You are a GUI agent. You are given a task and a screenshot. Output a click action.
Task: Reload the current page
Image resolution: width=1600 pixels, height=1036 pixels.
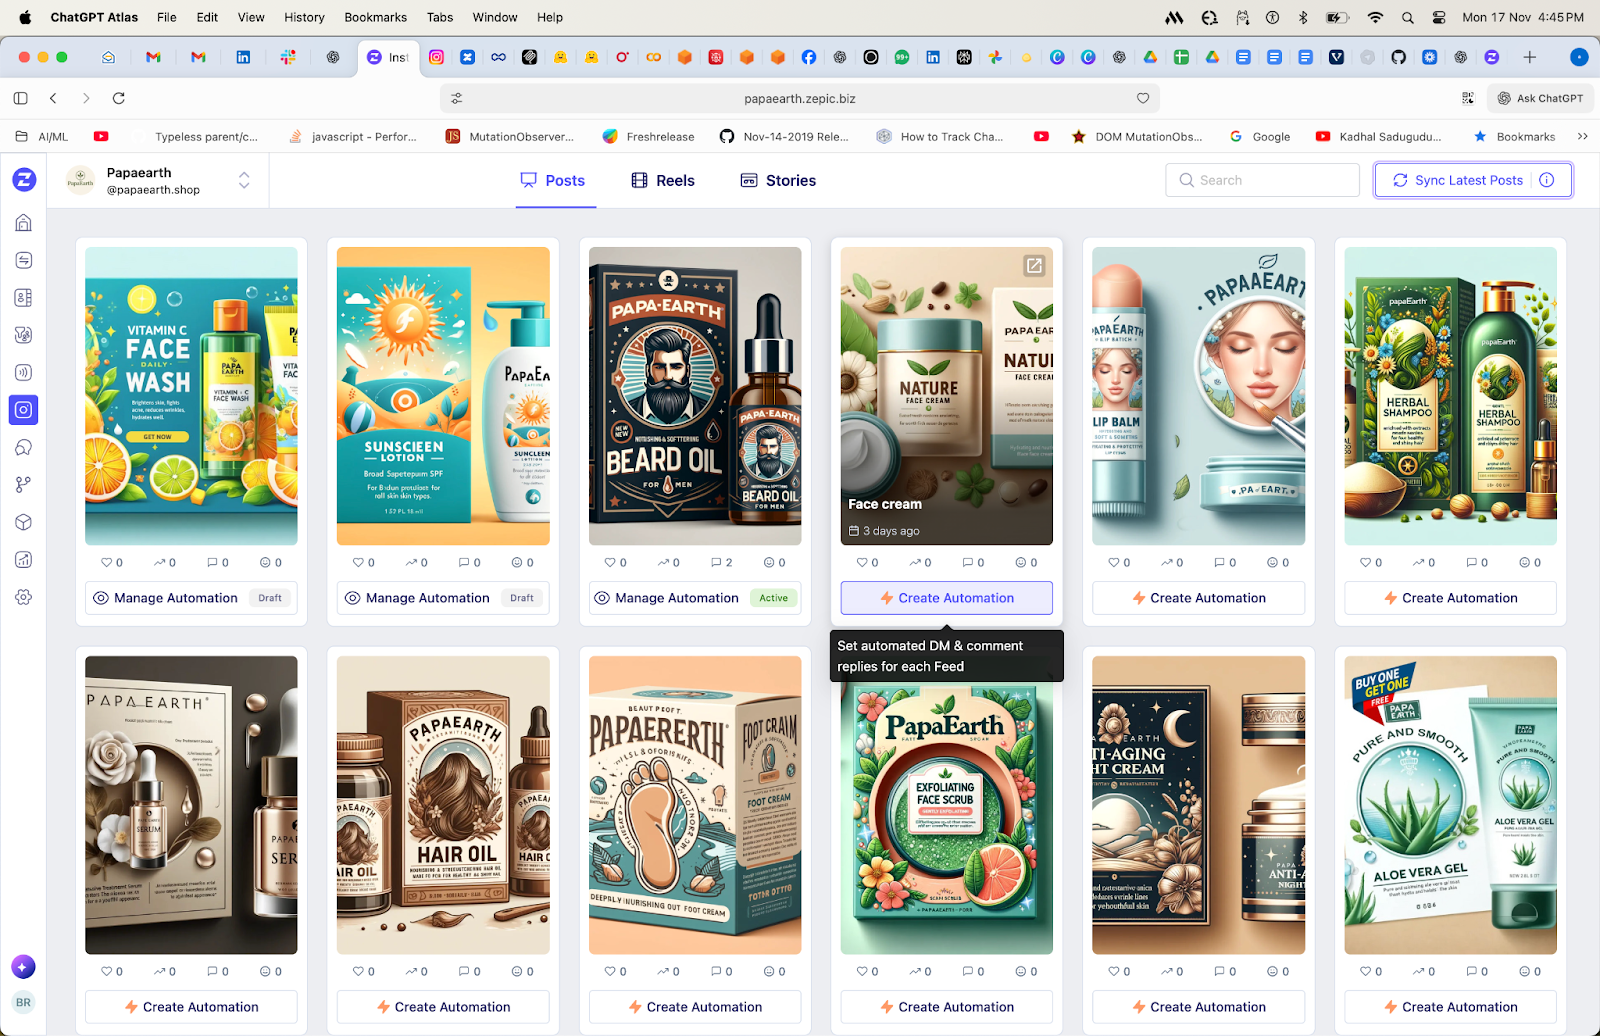[119, 98]
